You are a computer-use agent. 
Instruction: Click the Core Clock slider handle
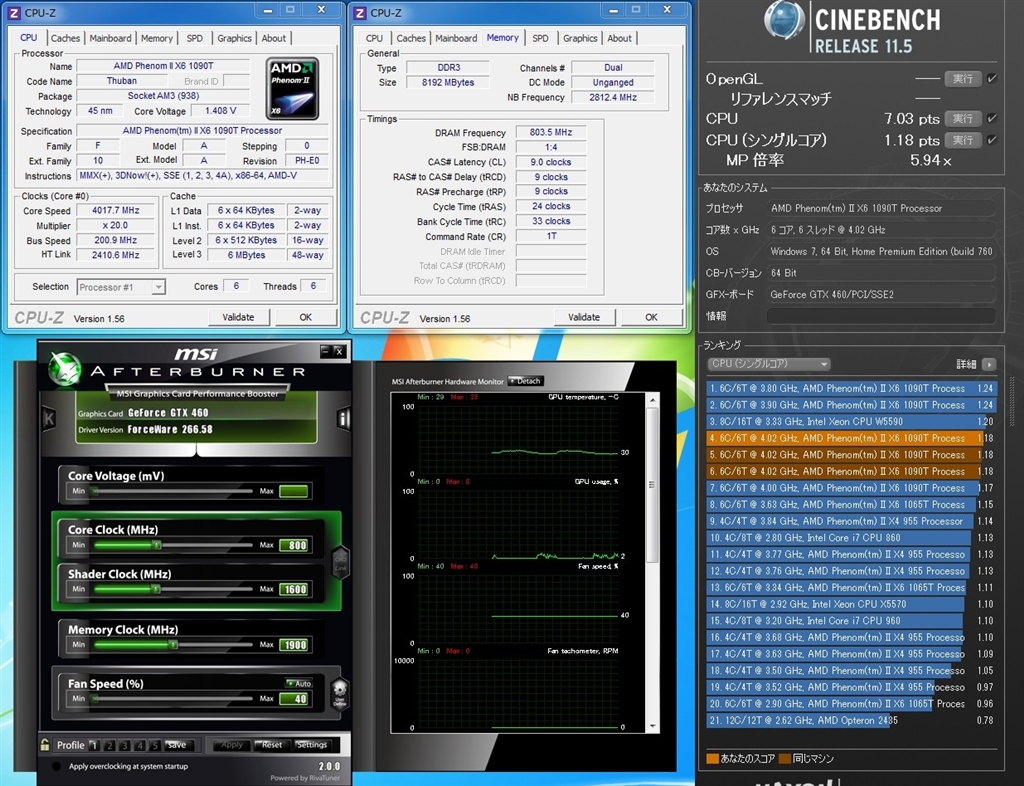(x=157, y=545)
